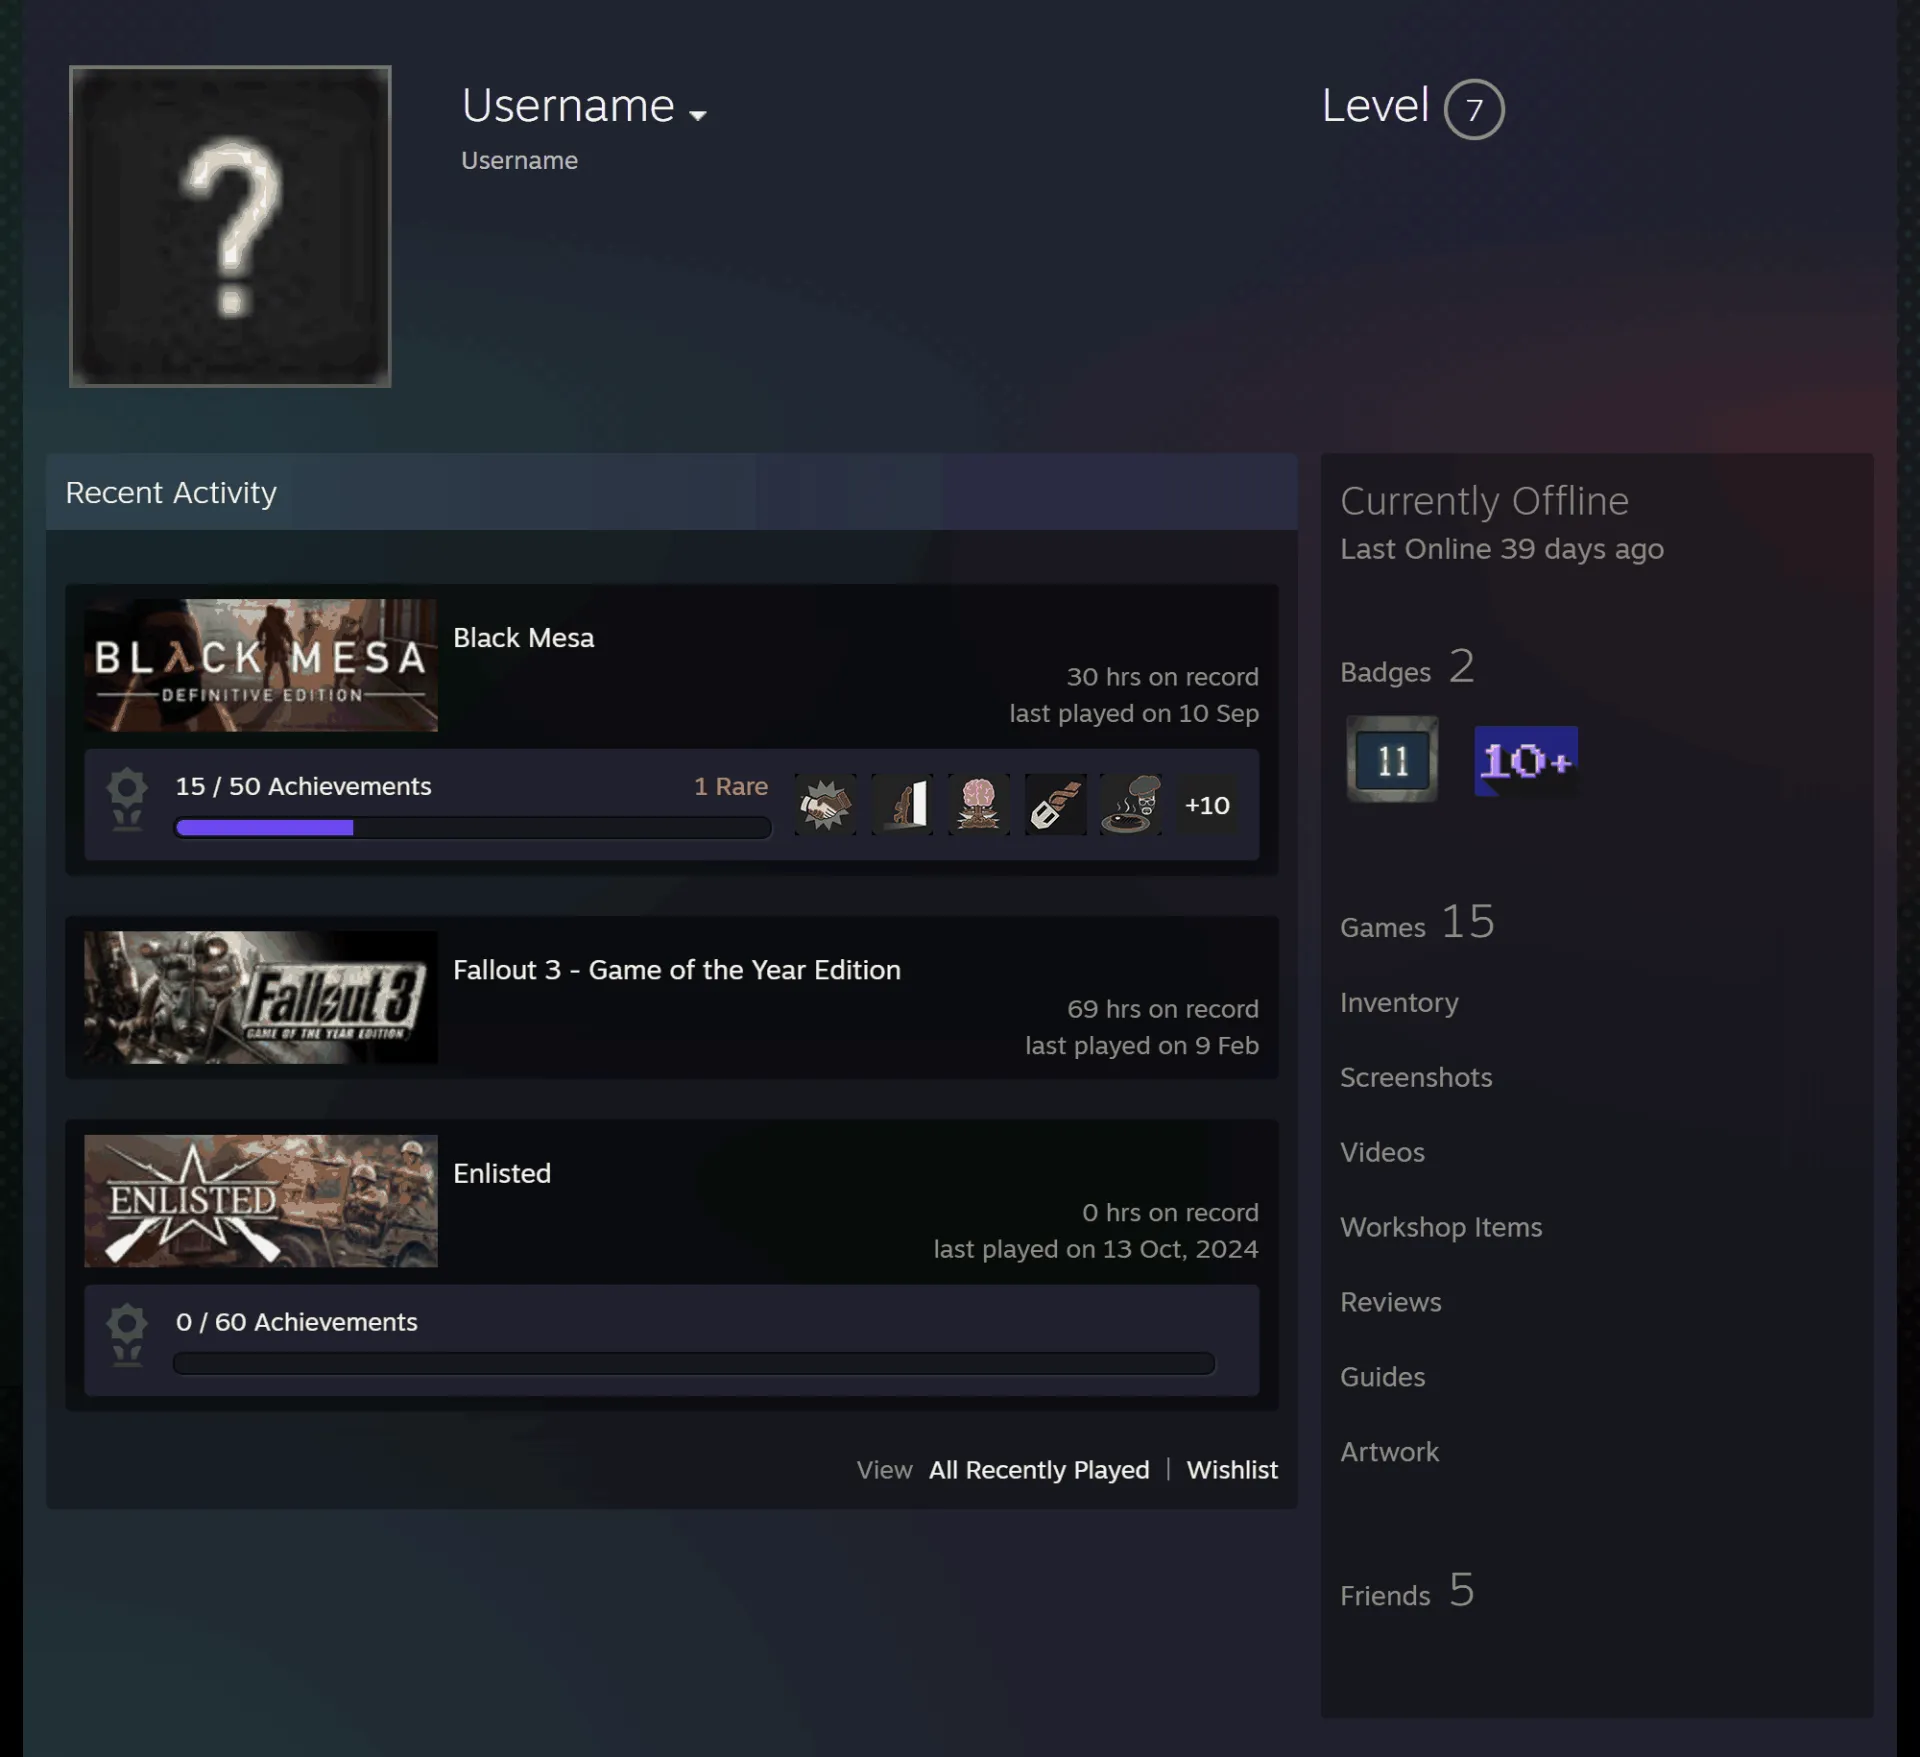The width and height of the screenshot is (1920, 1757).
Task: Open the Username dropdown arrow
Action: pyautogui.click(x=698, y=116)
